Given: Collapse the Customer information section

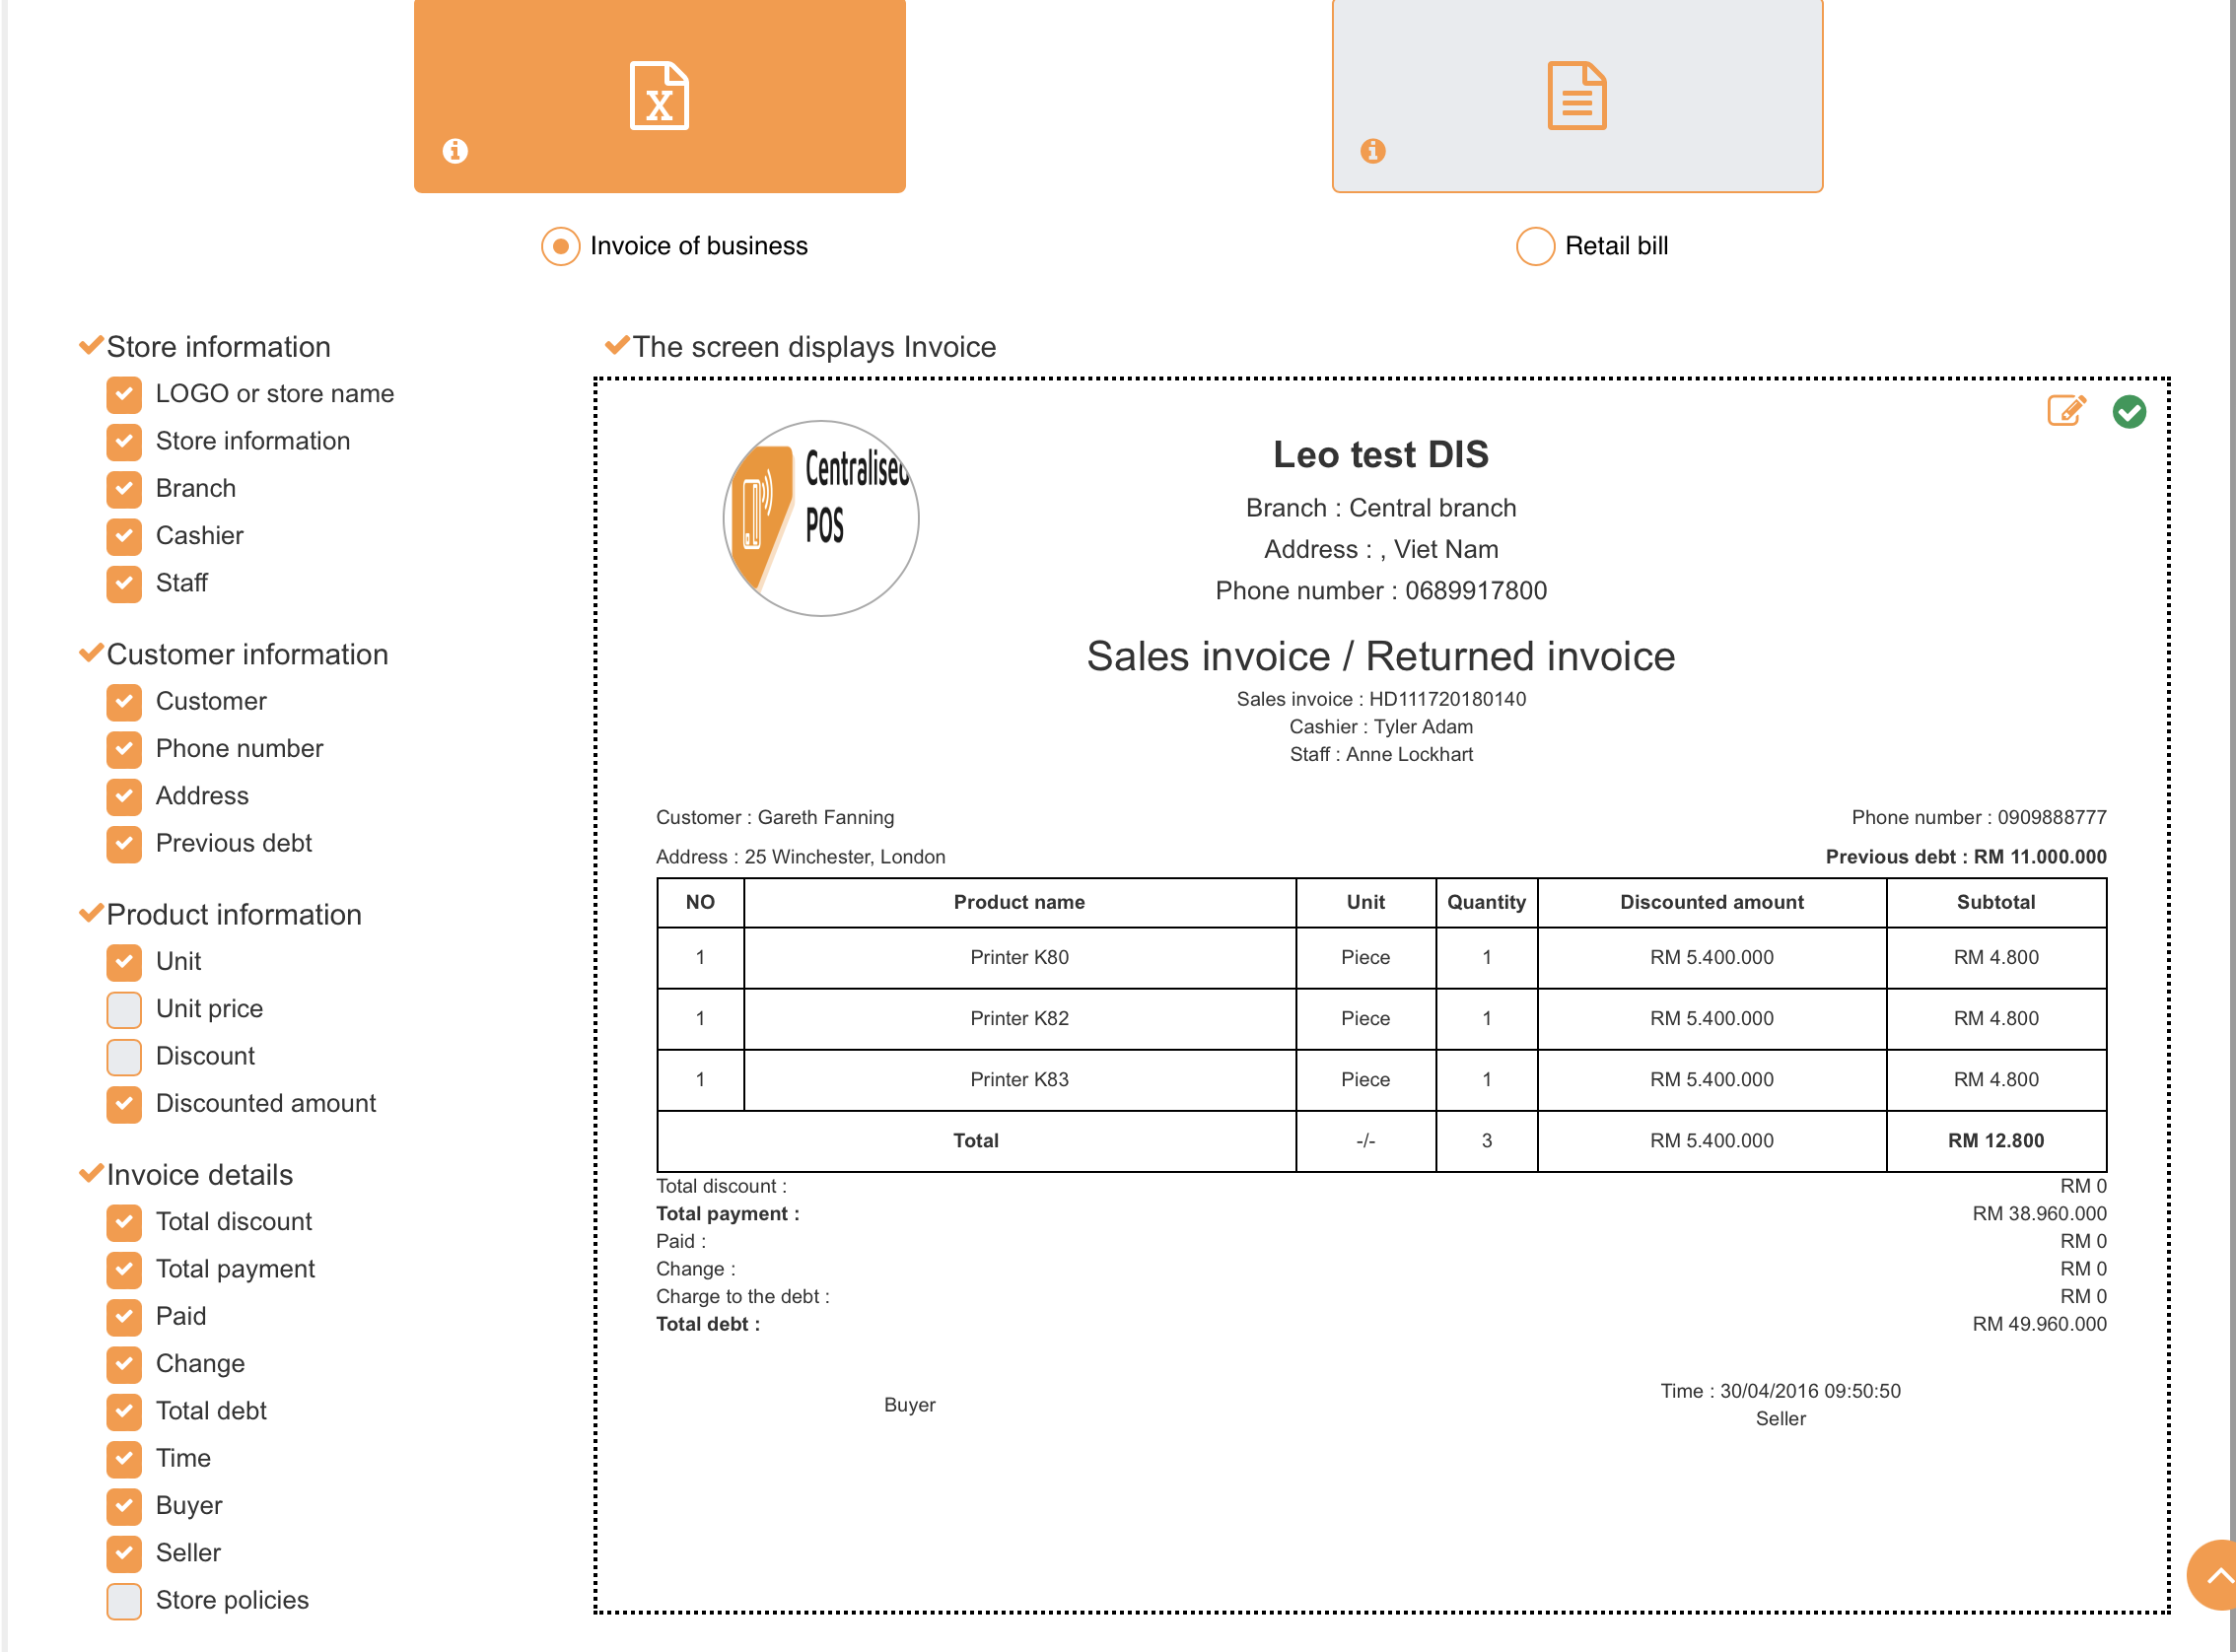Looking at the screenshot, I should [246, 654].
